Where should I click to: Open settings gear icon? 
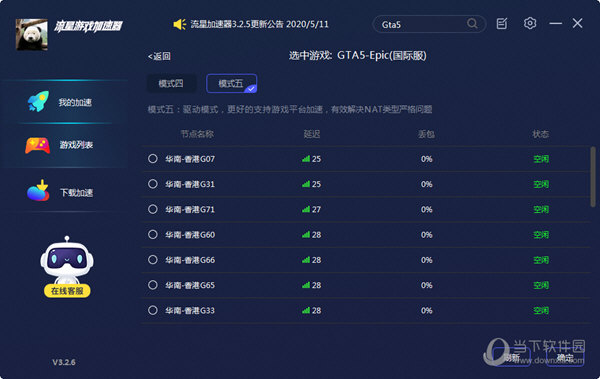tap(530, 23)
